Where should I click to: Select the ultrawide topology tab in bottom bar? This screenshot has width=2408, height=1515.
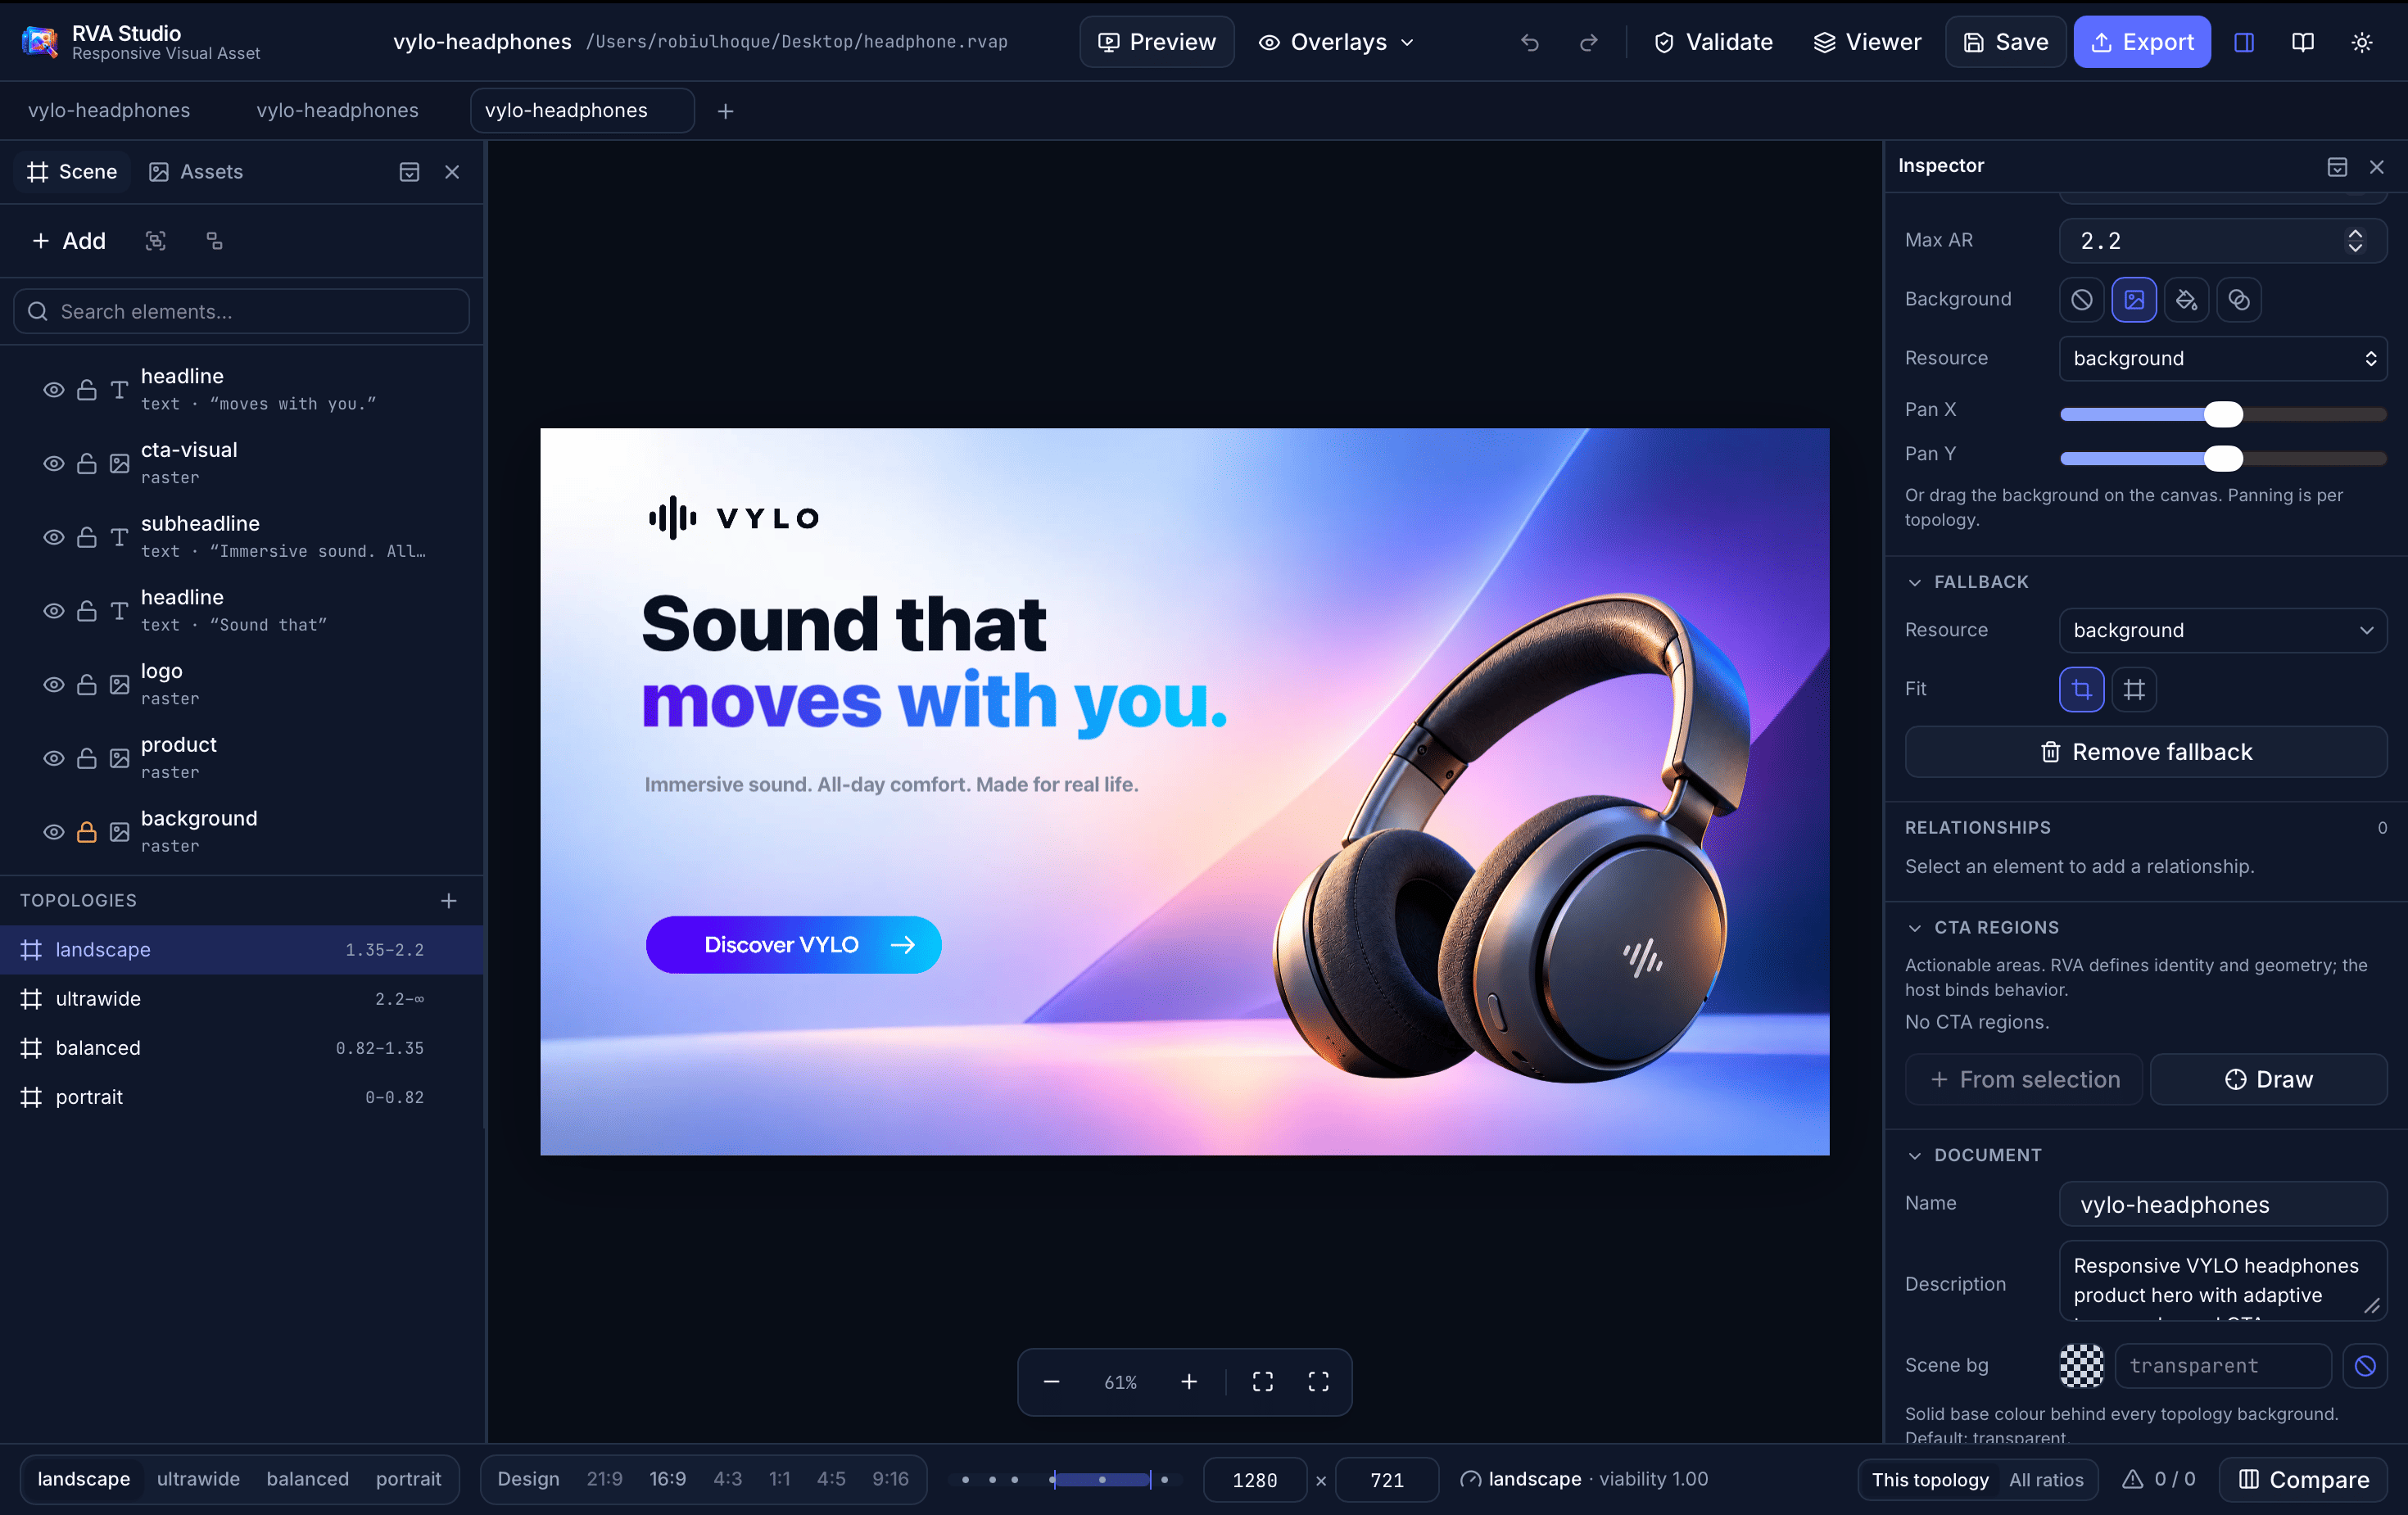[x=198, y=1479]
